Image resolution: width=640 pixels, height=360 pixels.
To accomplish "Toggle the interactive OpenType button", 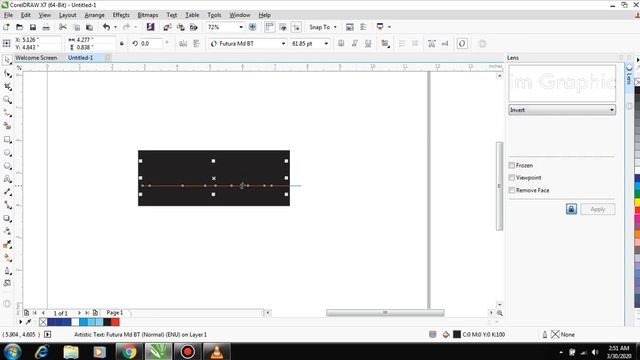I will [462, 44].
